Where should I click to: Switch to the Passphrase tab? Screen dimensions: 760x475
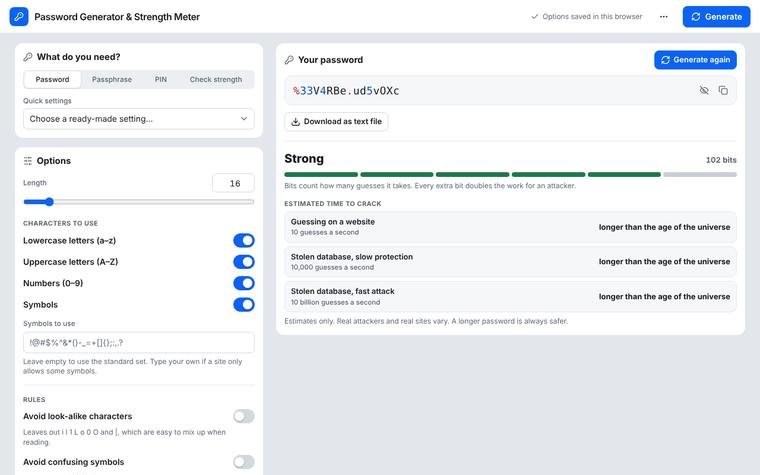tap(112, 79)
